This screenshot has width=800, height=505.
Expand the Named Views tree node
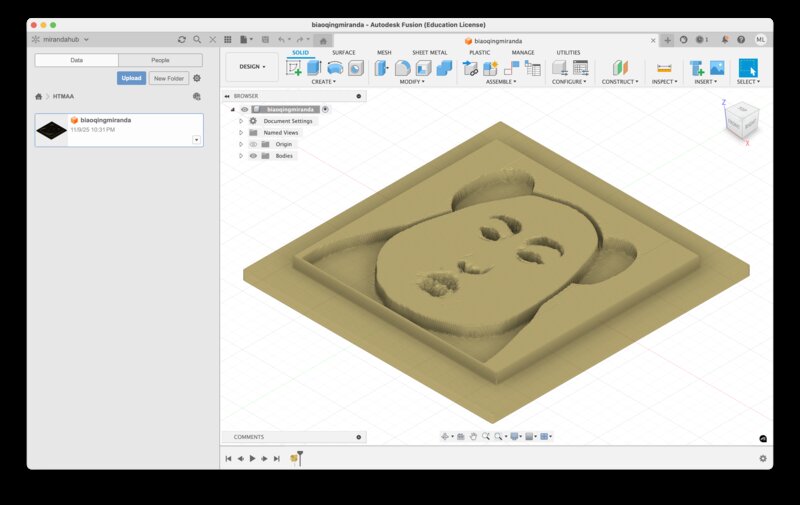[241, 132]
